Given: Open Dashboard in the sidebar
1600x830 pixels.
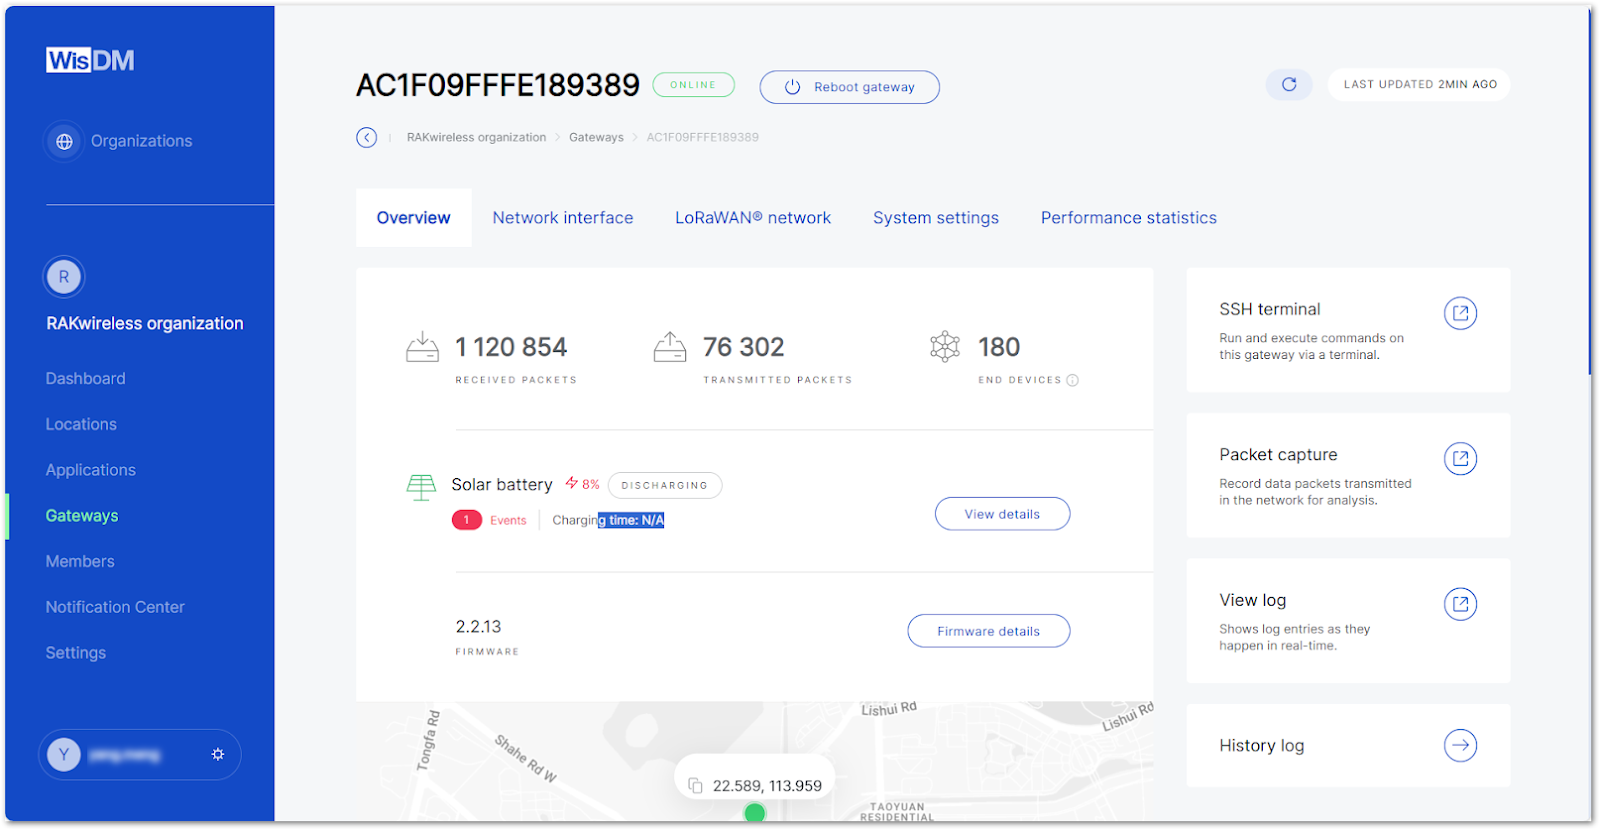Looking at the screenshot, I should [x=86, y=378].
